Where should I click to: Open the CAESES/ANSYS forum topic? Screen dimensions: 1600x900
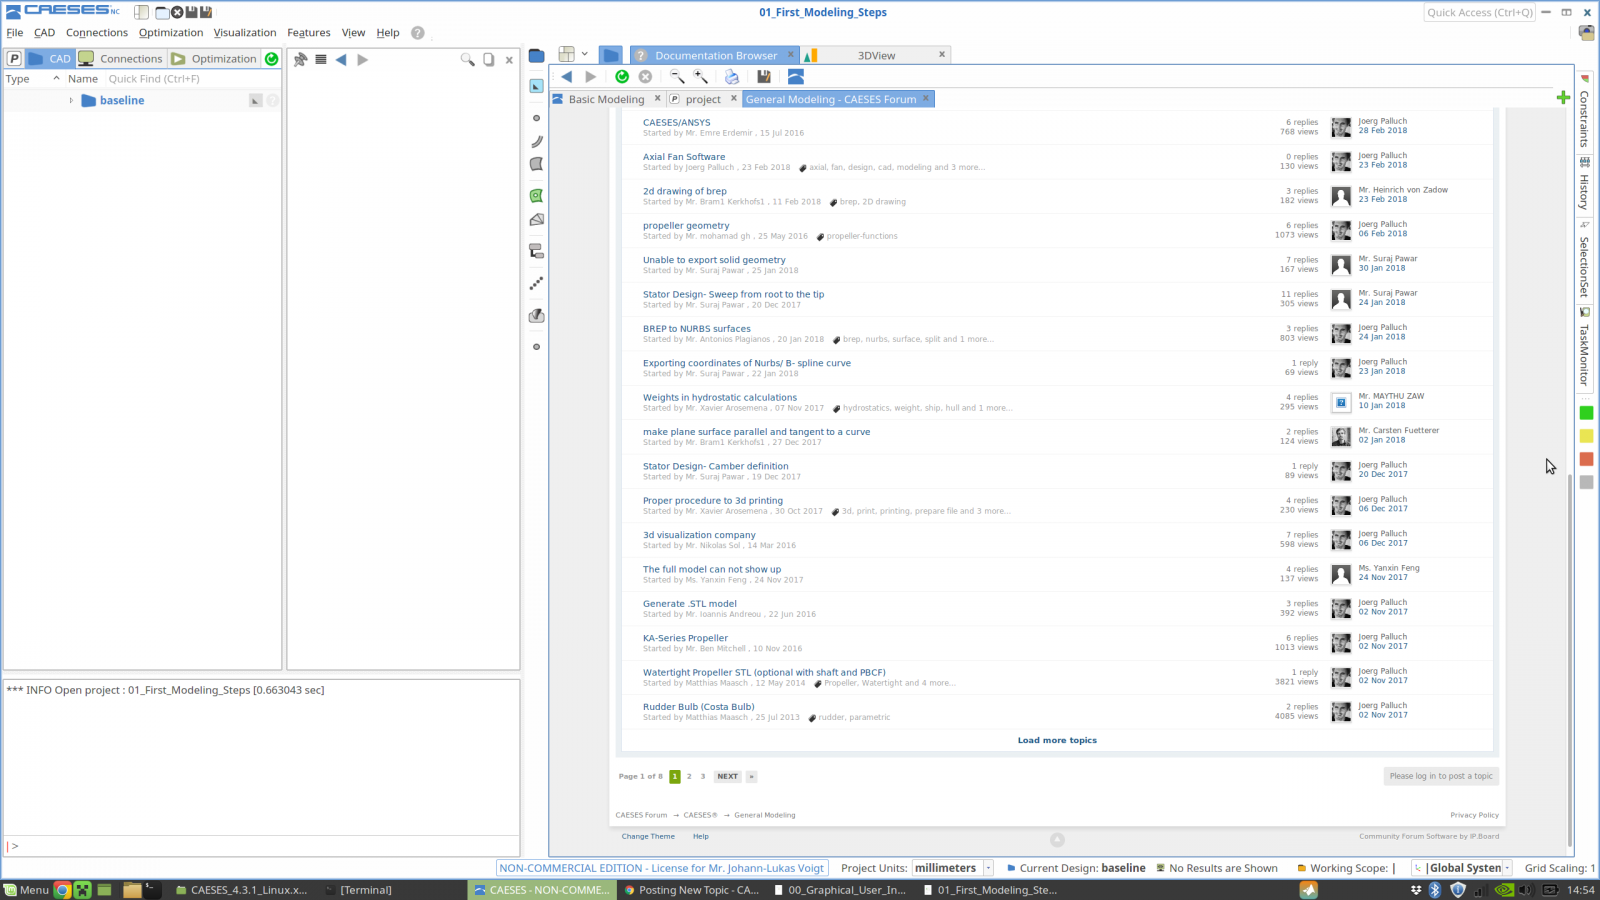[x=677, y=122]
